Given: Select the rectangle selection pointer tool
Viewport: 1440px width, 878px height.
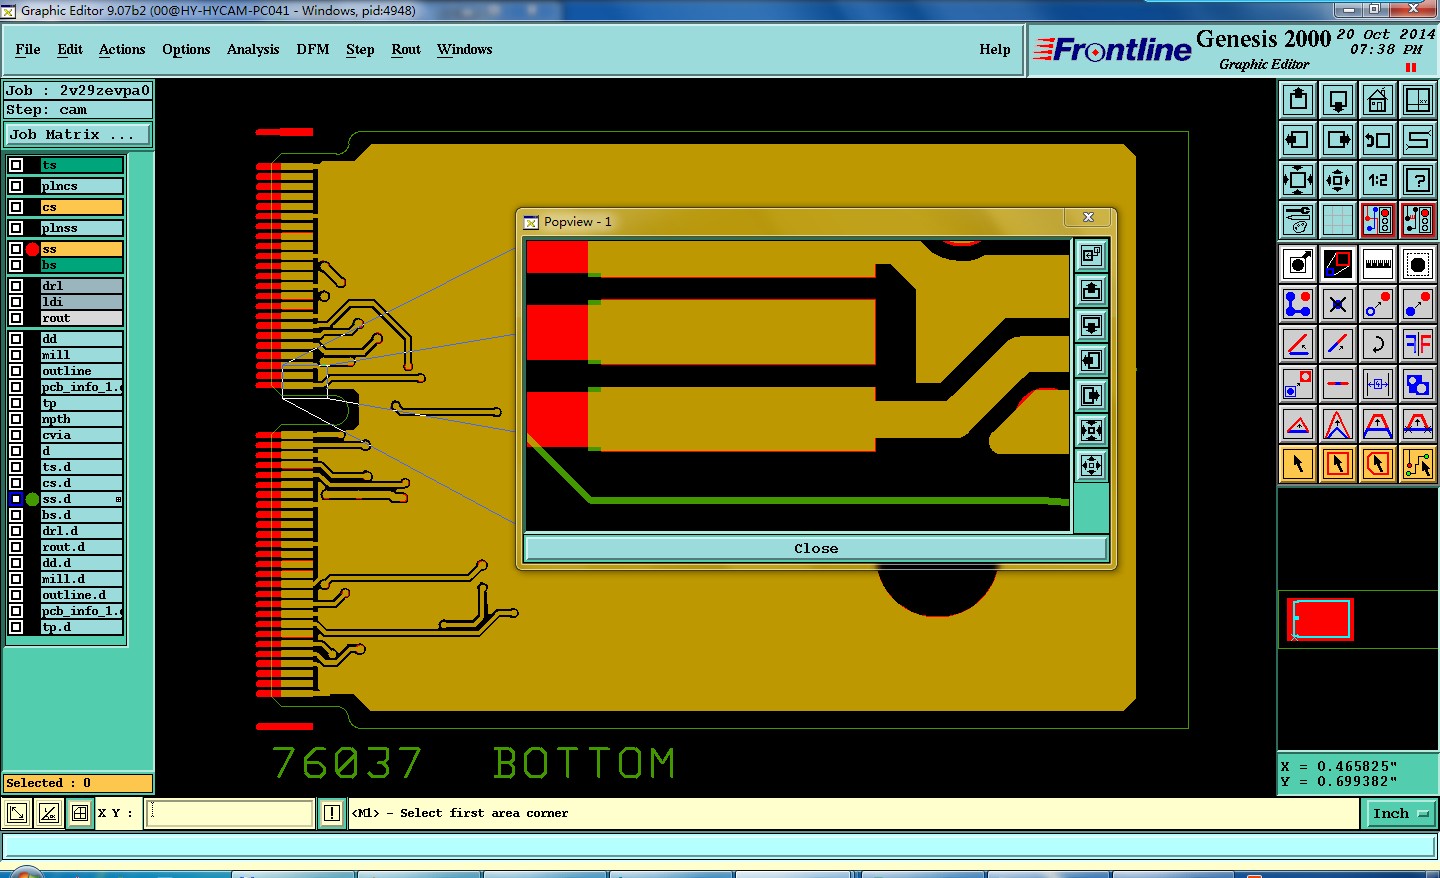Looking at the screenshot, I should click(x=1338, y=464).
